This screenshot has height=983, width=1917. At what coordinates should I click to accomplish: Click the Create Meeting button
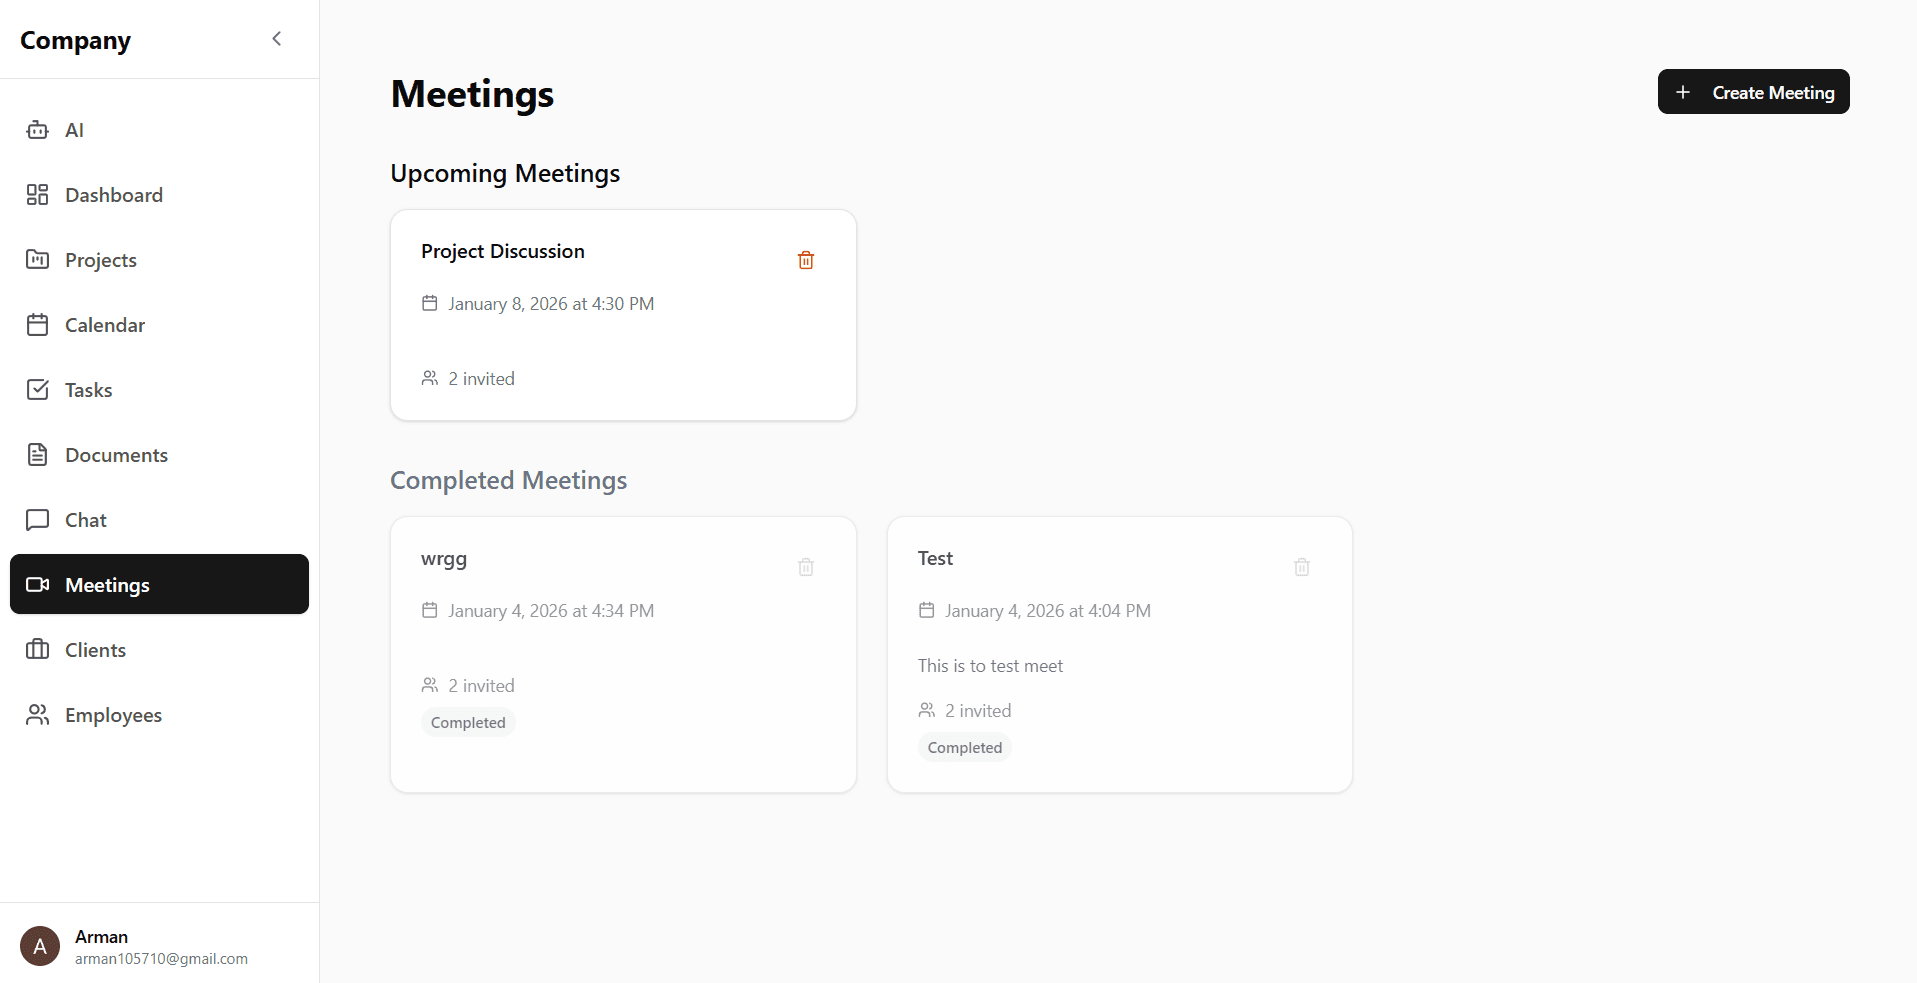(1753, 91)
